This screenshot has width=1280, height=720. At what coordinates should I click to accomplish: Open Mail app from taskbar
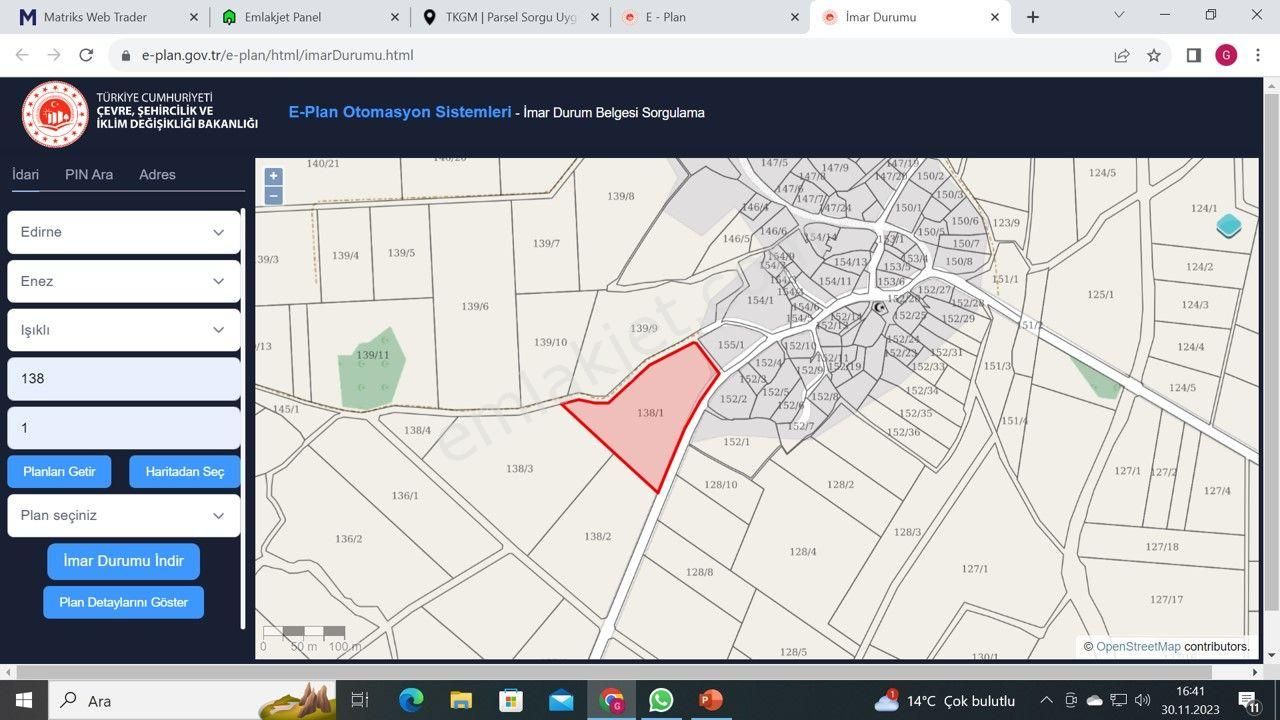[561, 700]
